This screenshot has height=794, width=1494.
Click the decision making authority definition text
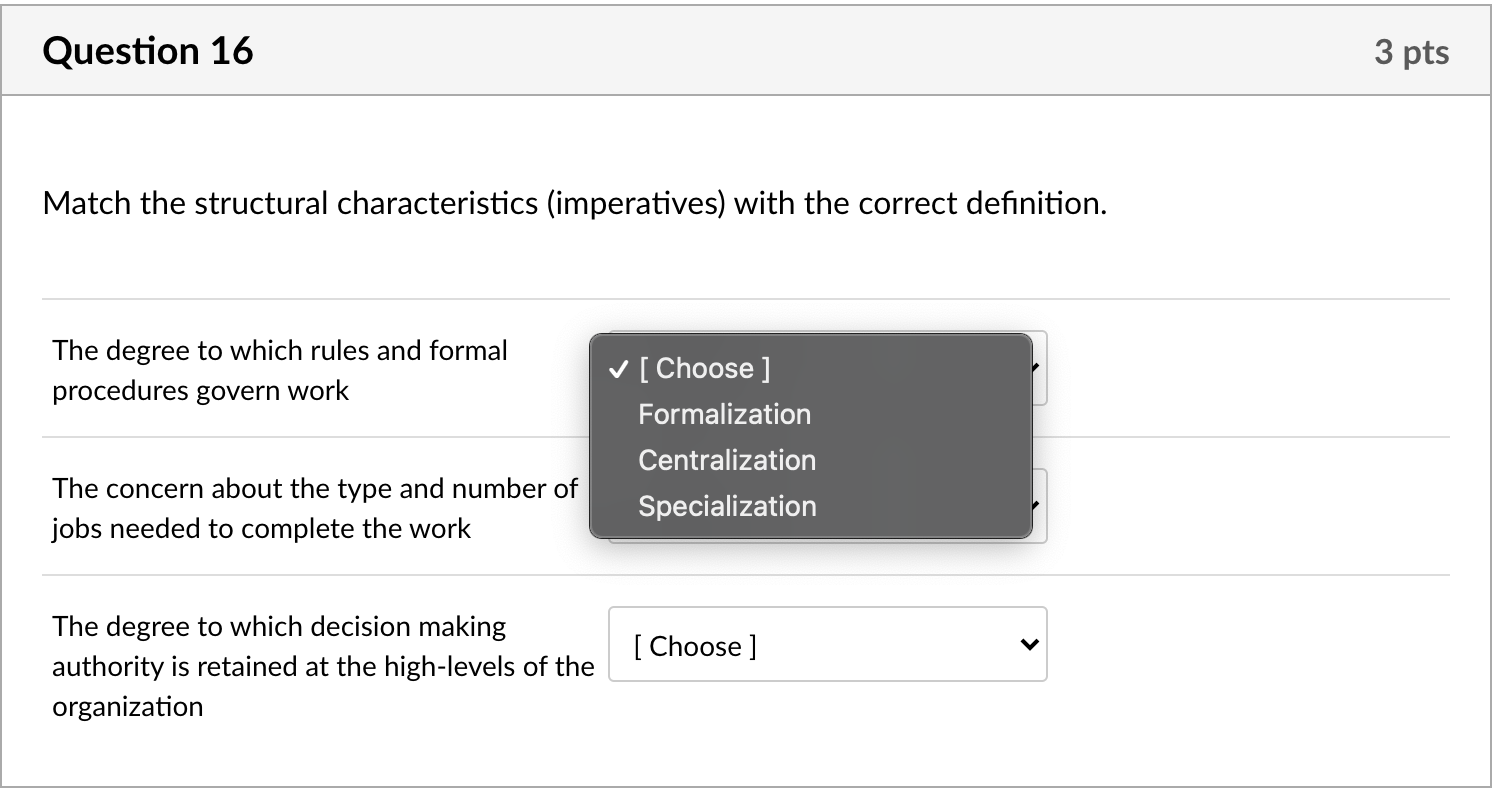coord(322,665)
